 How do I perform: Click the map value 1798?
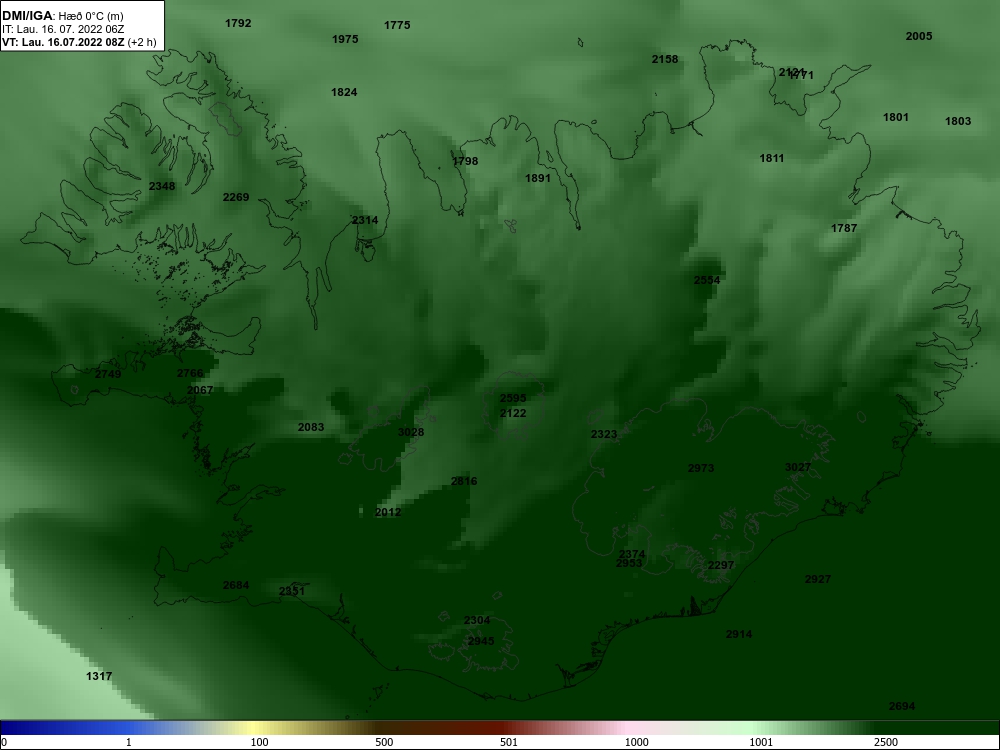click(x=465, y=161)
